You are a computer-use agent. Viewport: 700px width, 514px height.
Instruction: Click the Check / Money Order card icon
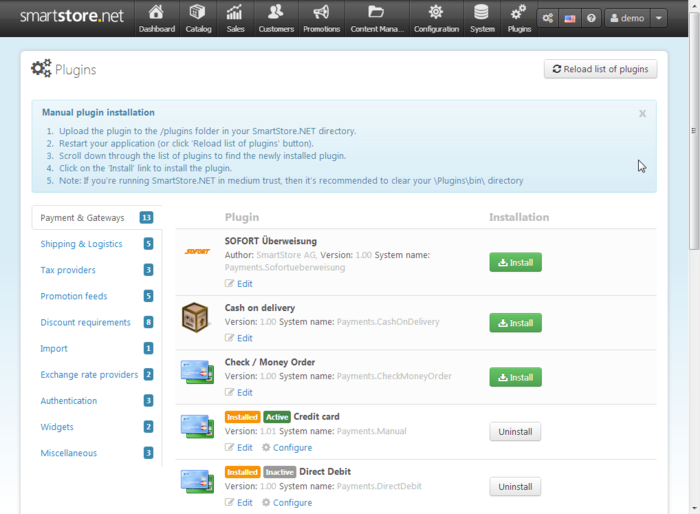197,372
